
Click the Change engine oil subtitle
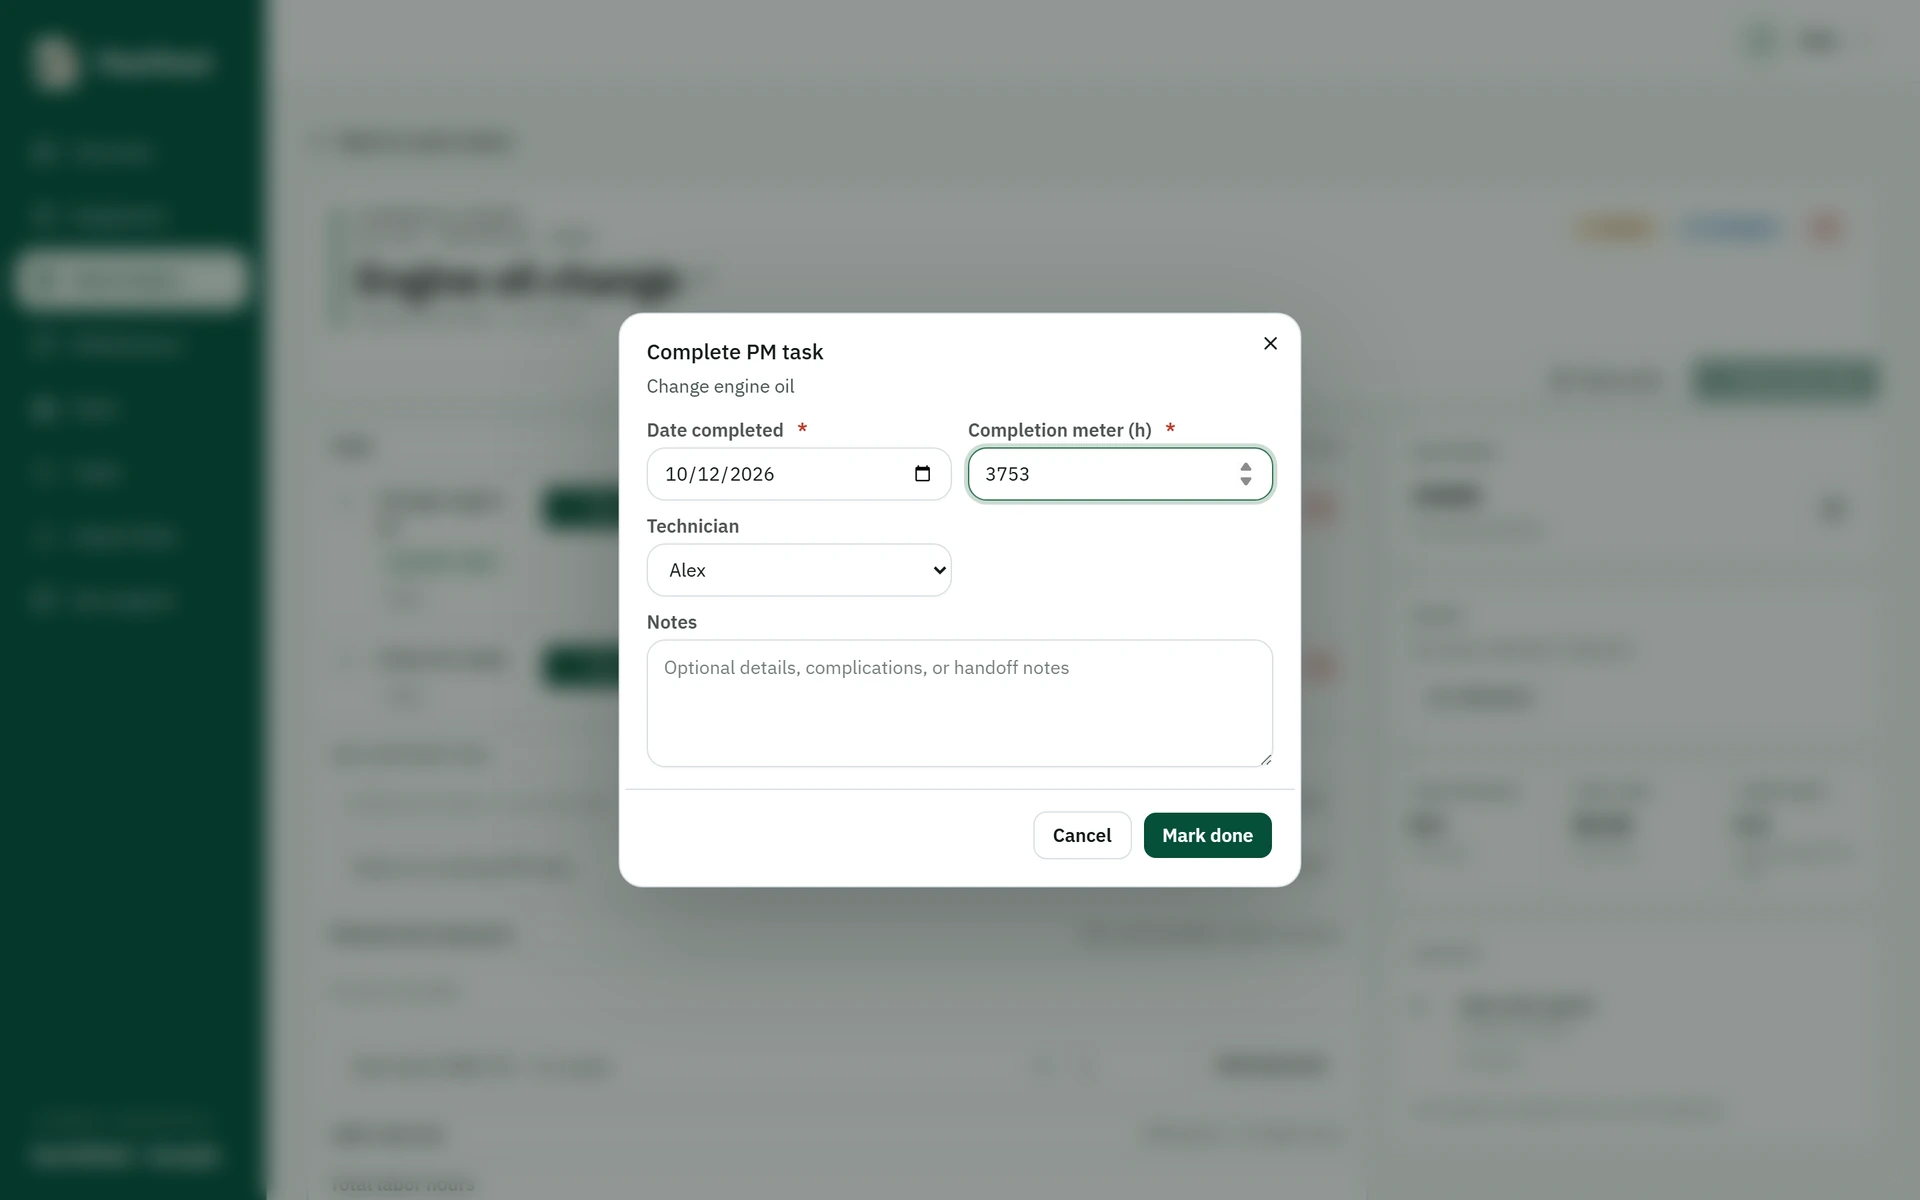(720, 386)
